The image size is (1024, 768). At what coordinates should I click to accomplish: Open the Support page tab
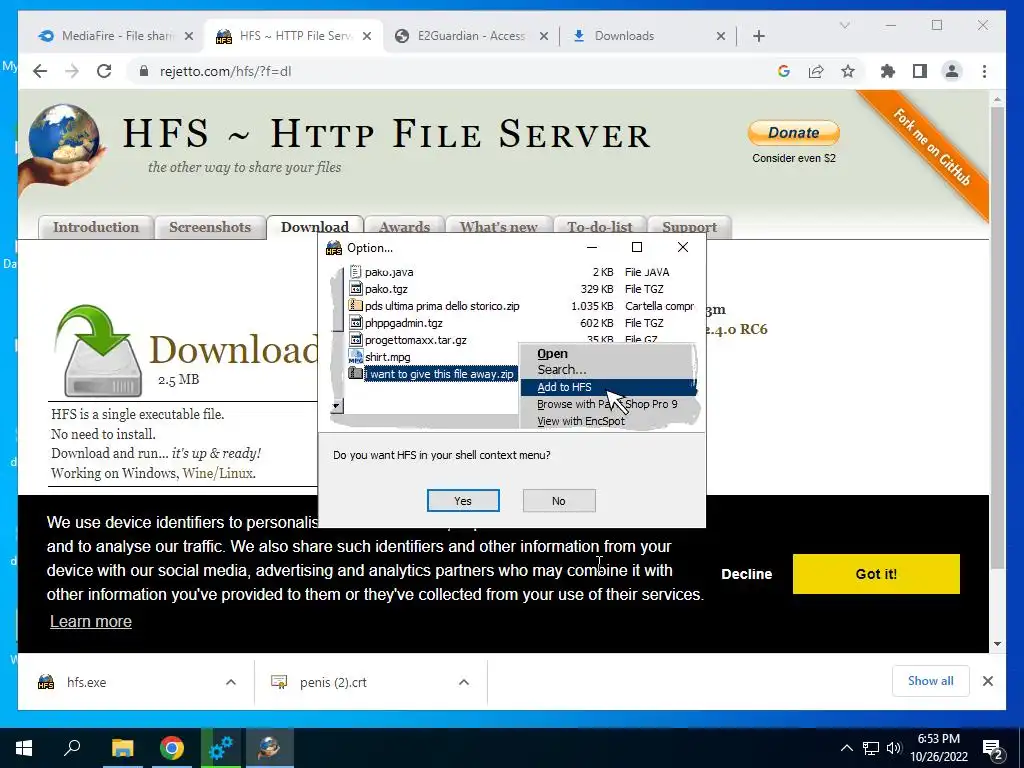coord(690,227)
